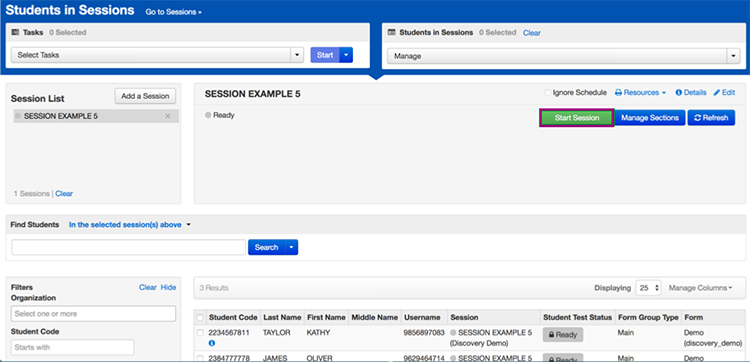Select the checkbox for student TAYLOR KATHY
Image resolution: width=750 pixels, height=362 pixels.
point(200,333)
